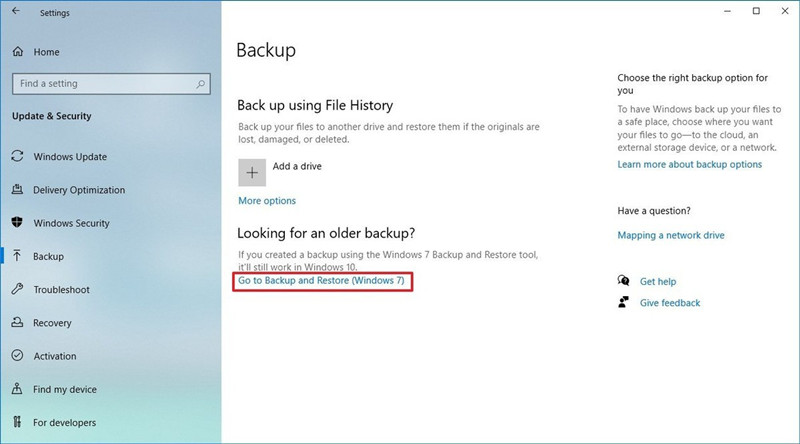Click the Windows Update sync icon
The width and height of the screenshot is (800, 444).
click(17, 157)
